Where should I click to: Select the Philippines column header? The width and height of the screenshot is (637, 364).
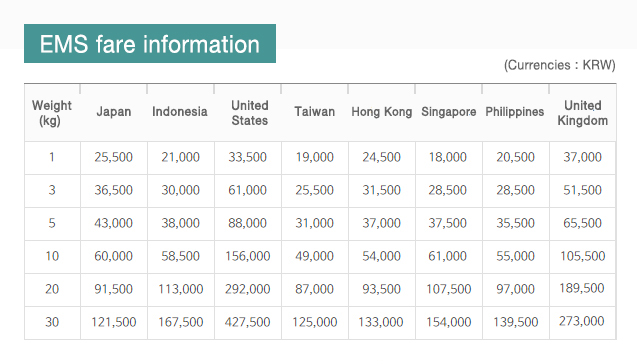[515, 112]
